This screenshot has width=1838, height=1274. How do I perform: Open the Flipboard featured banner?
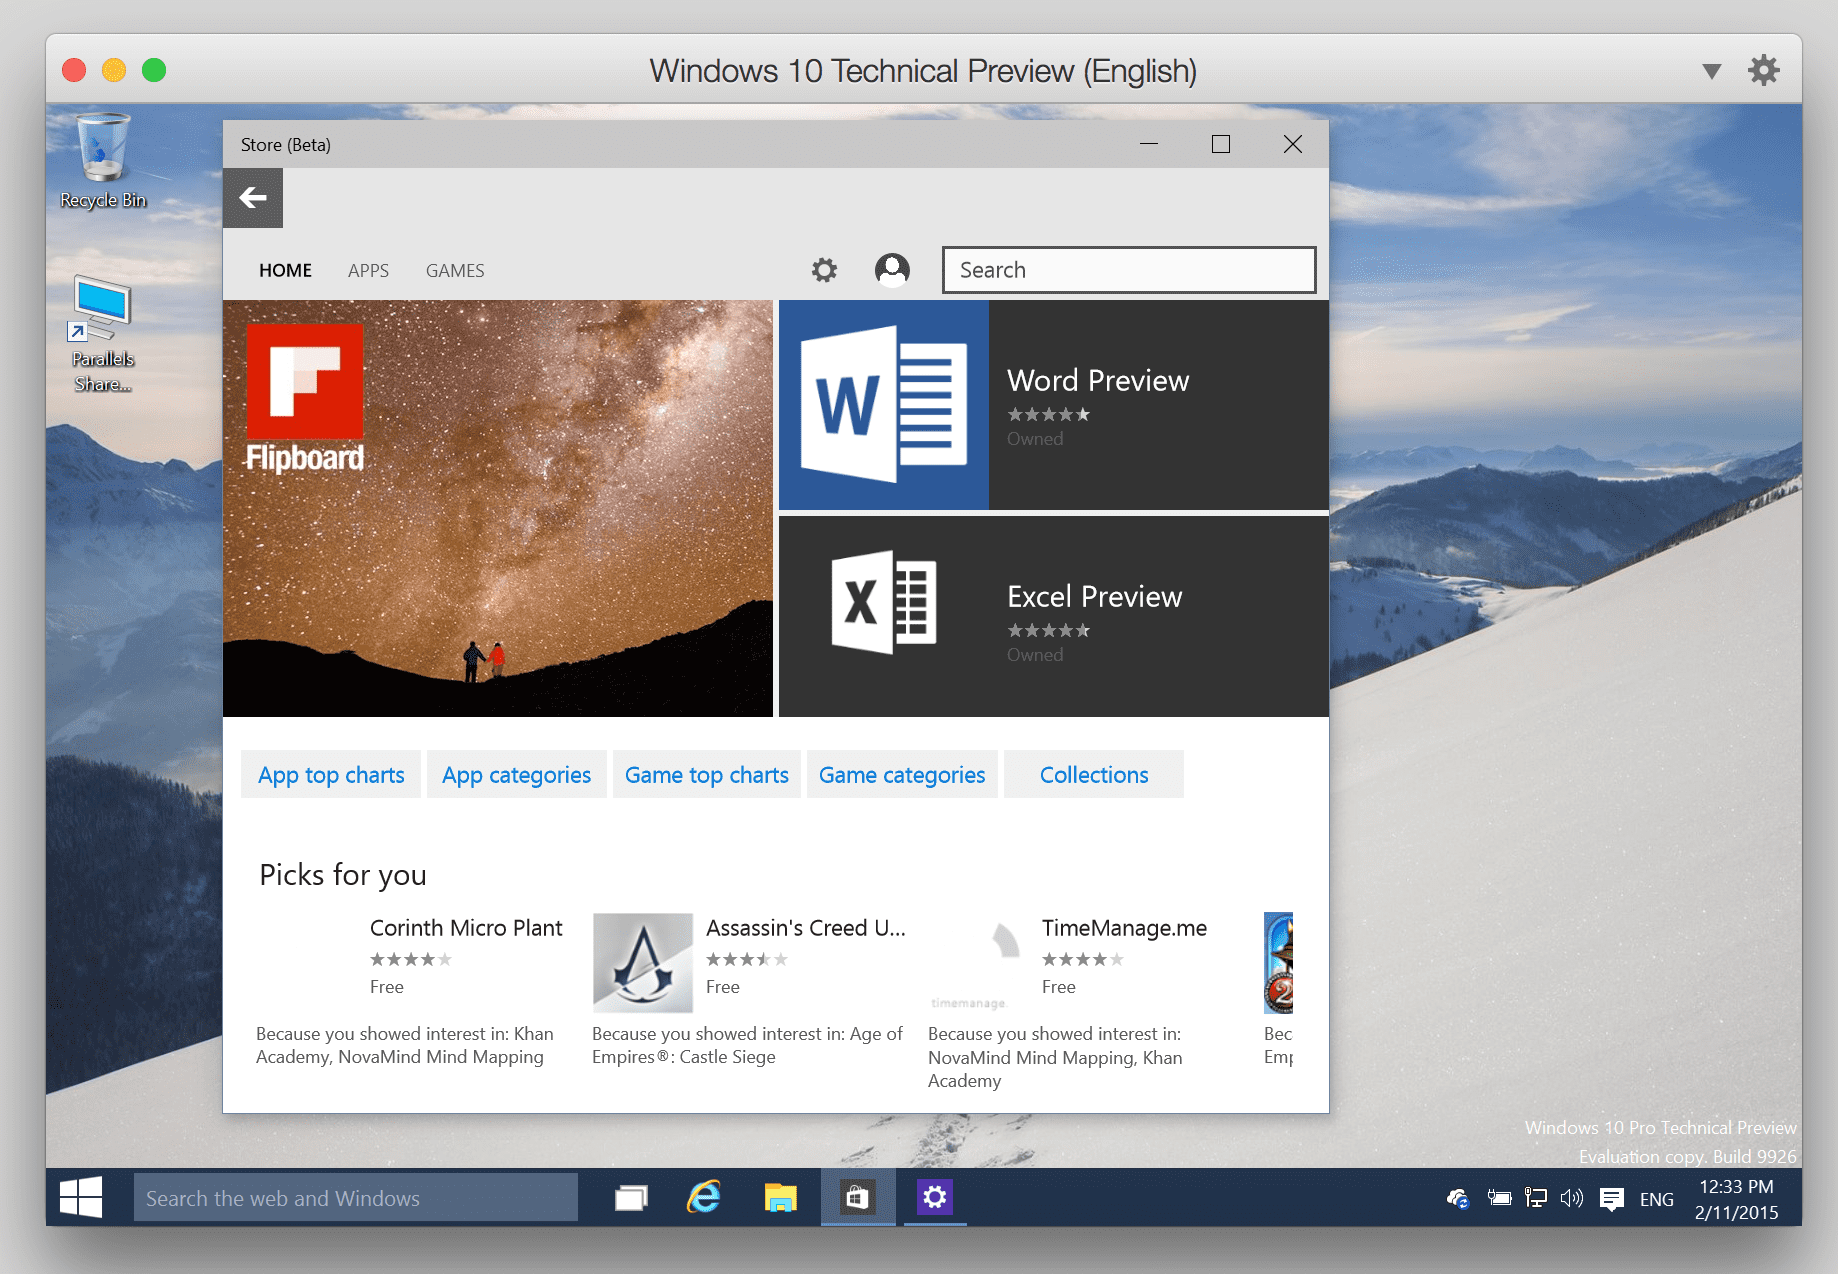[x=497, y=508]
